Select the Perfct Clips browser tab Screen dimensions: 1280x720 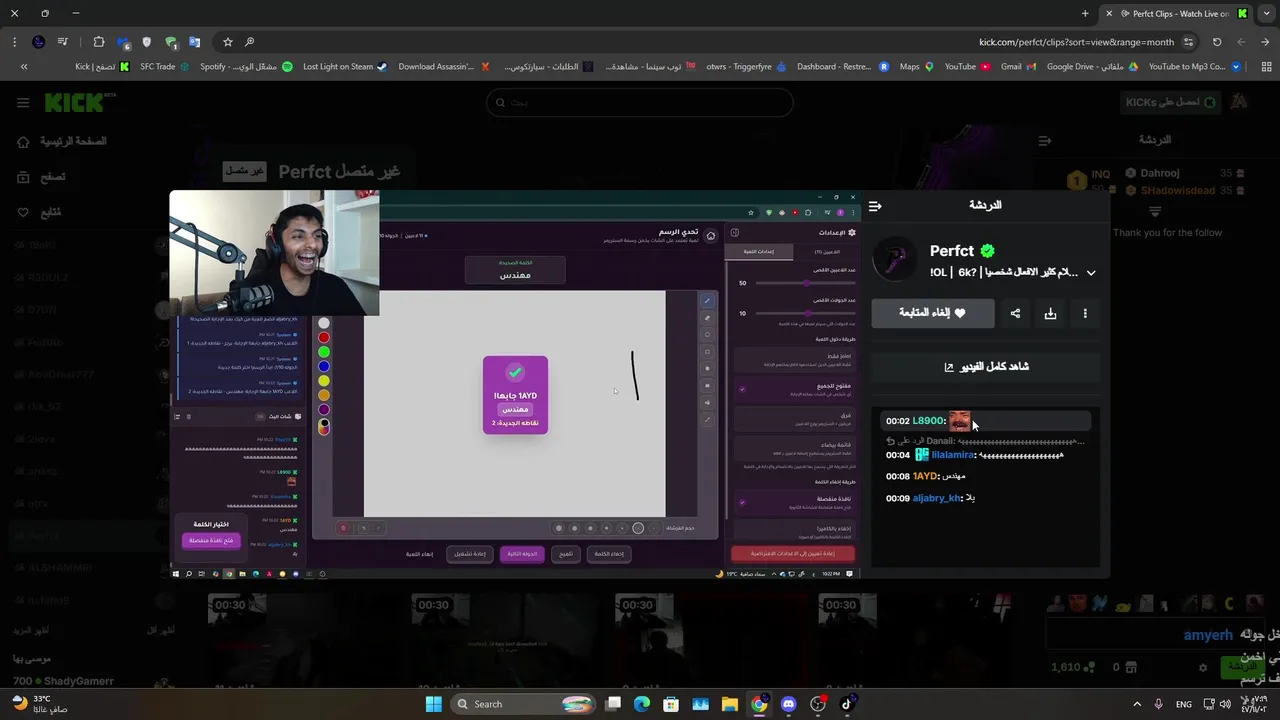tap(1178, 14)
